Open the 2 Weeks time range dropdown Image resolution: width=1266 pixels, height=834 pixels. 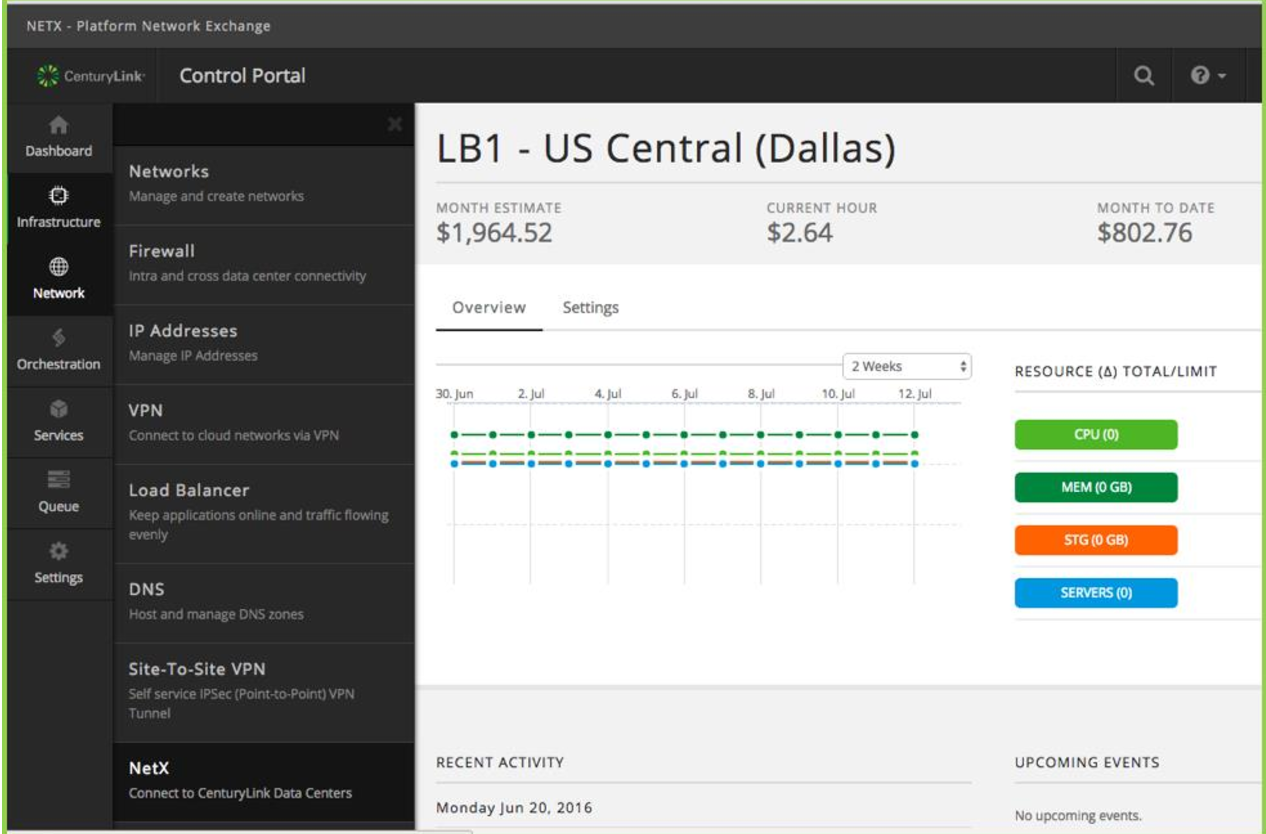(907, 366)
